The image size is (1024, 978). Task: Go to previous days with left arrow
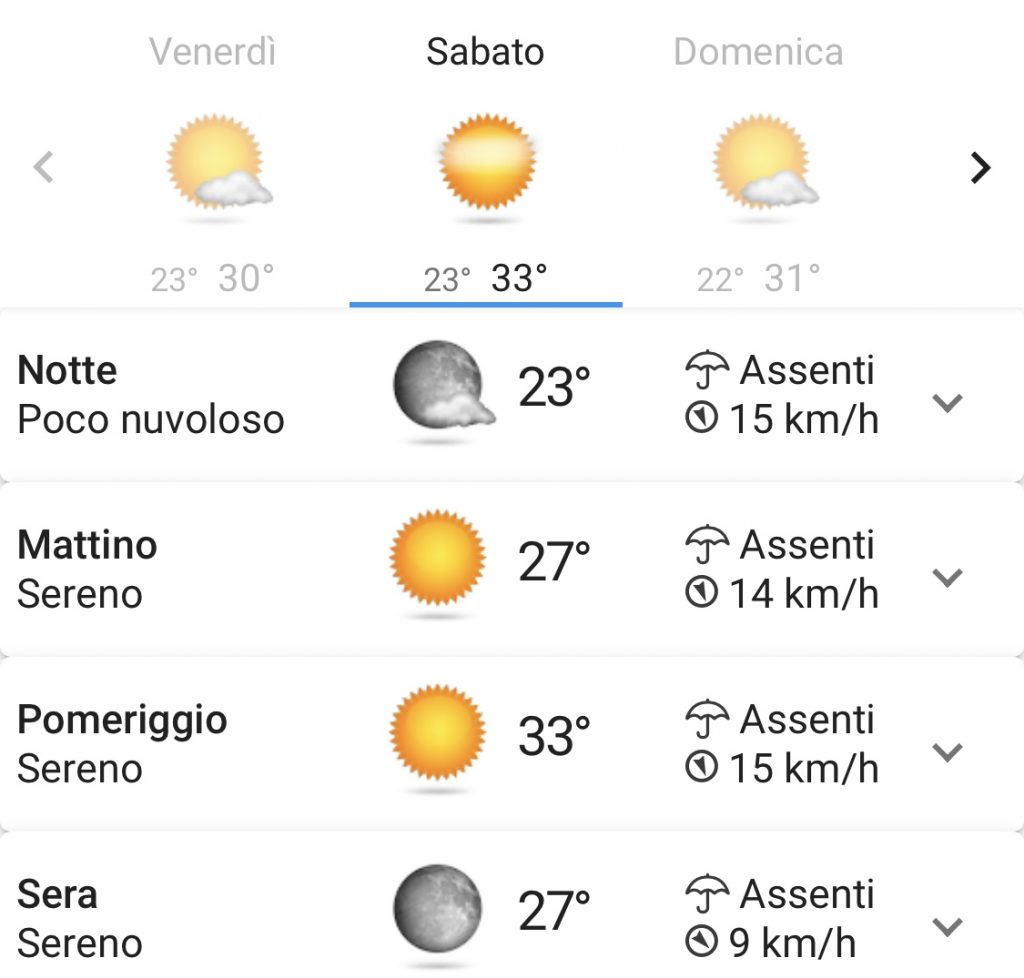pos(44,167)
